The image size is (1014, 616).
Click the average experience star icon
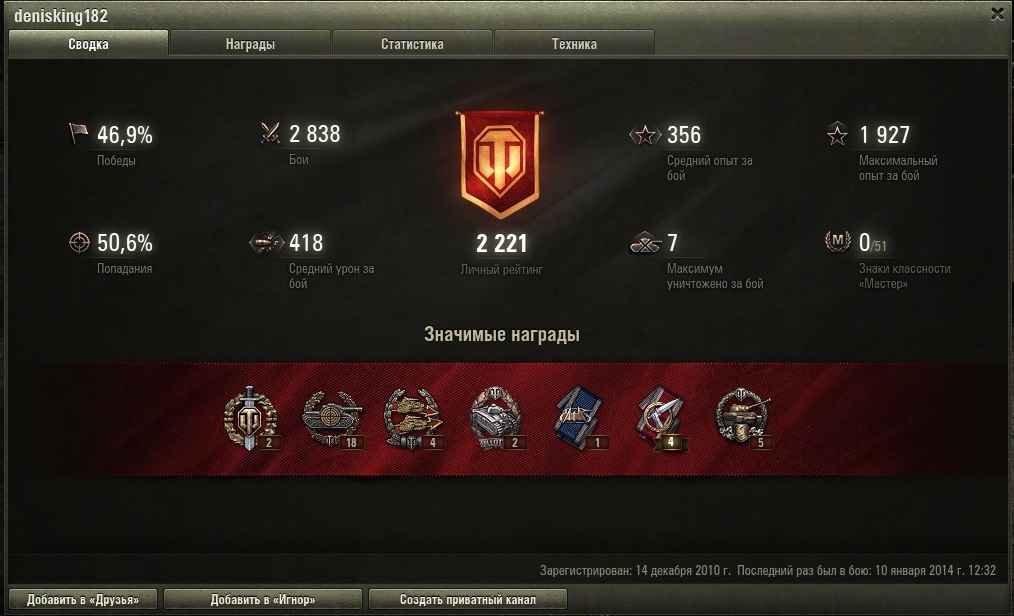[x=645, y=134]
